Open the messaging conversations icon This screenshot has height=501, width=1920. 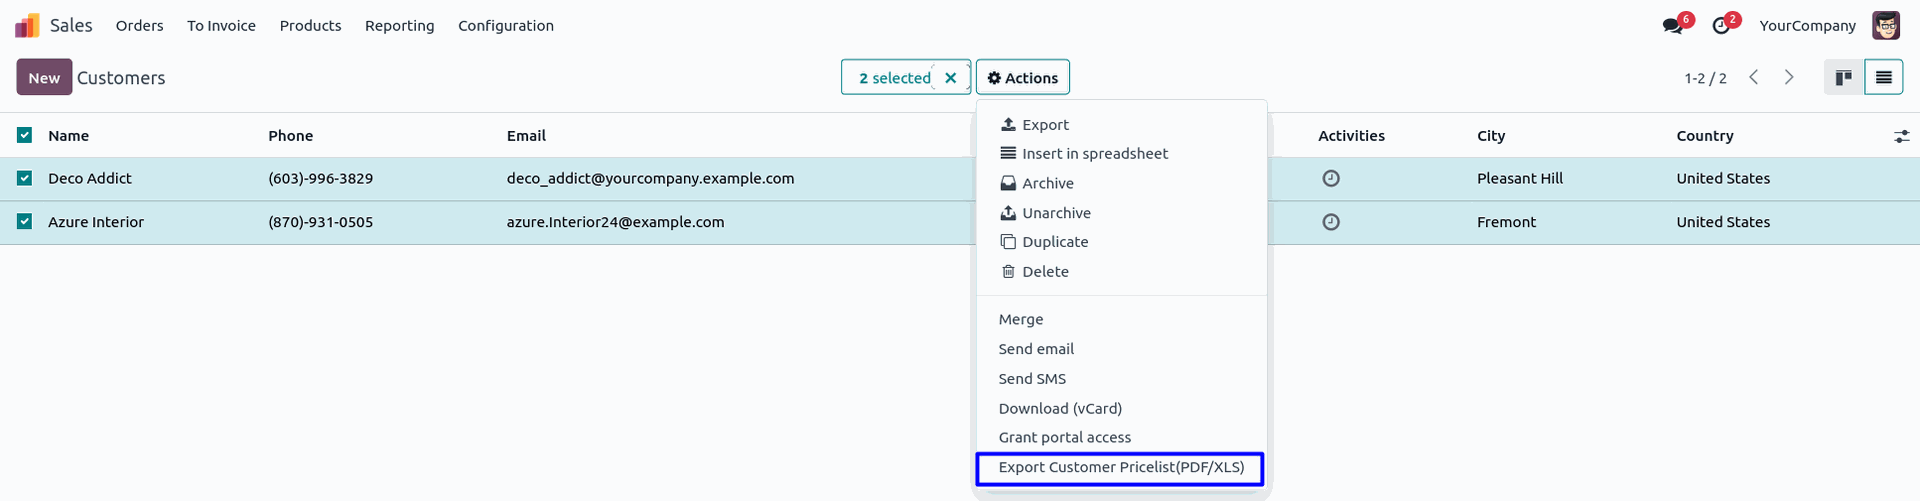(1672, 26)
